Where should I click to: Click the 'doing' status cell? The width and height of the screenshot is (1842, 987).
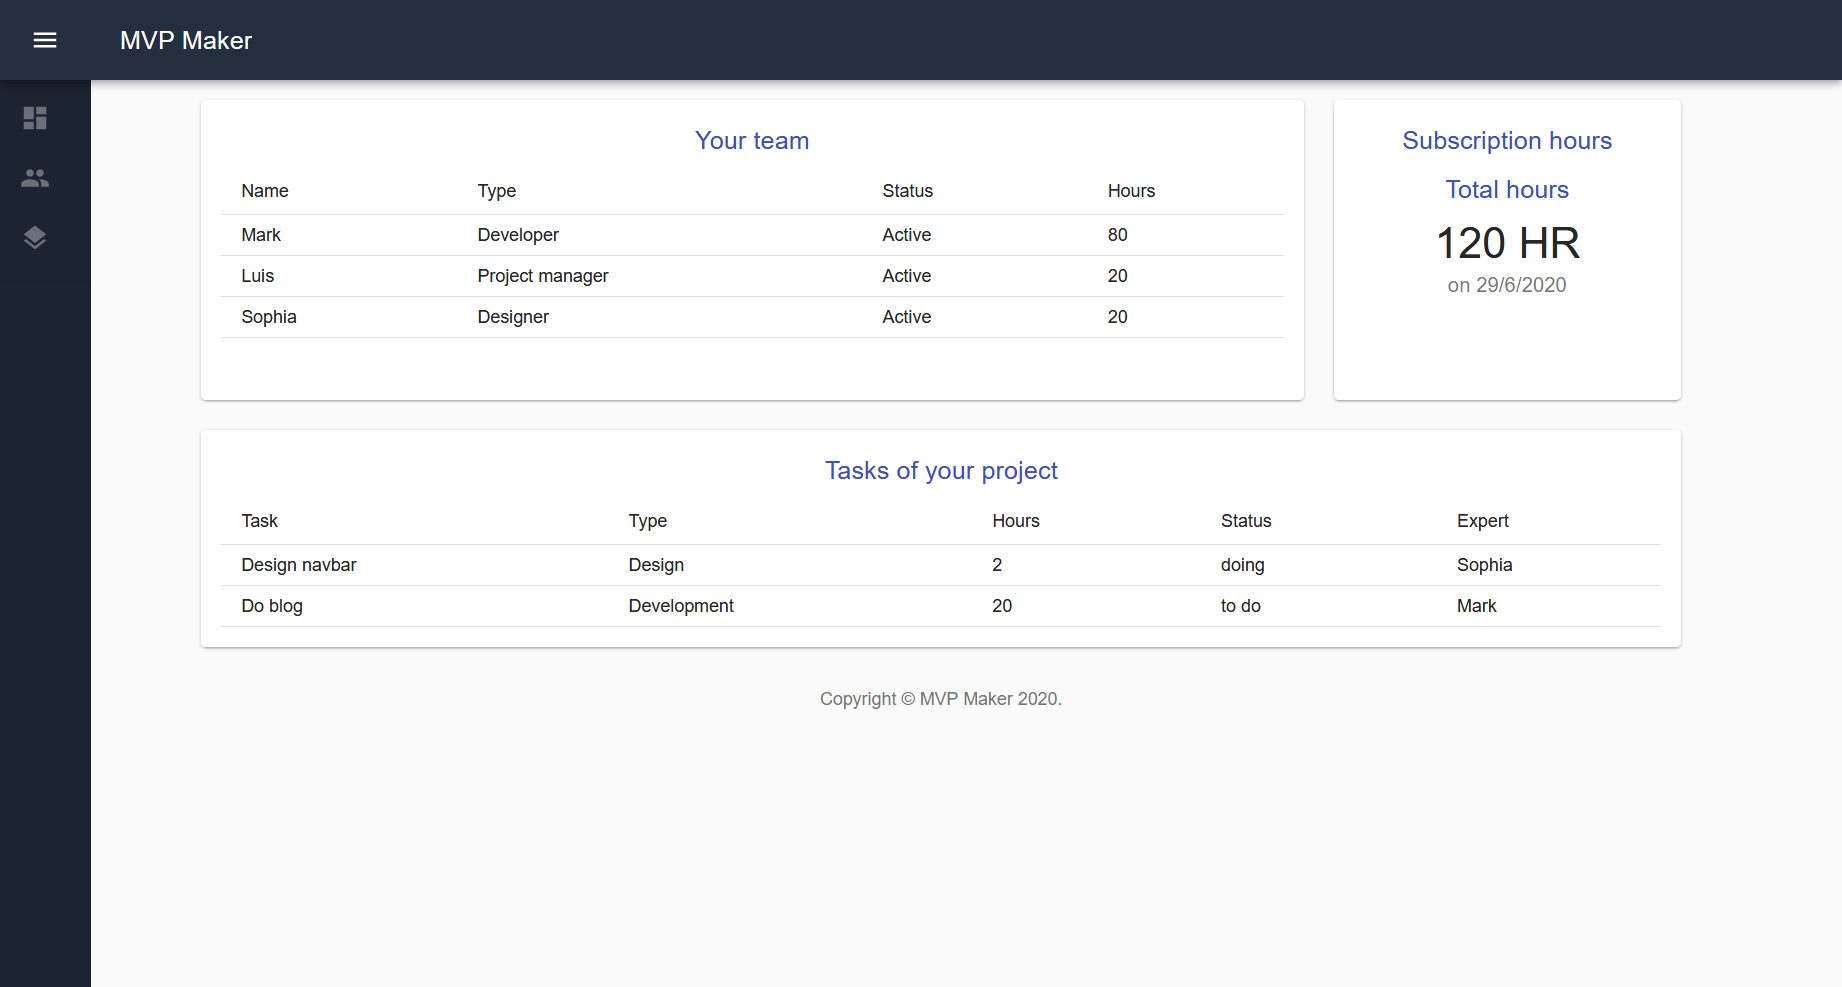pos(1243,565)
